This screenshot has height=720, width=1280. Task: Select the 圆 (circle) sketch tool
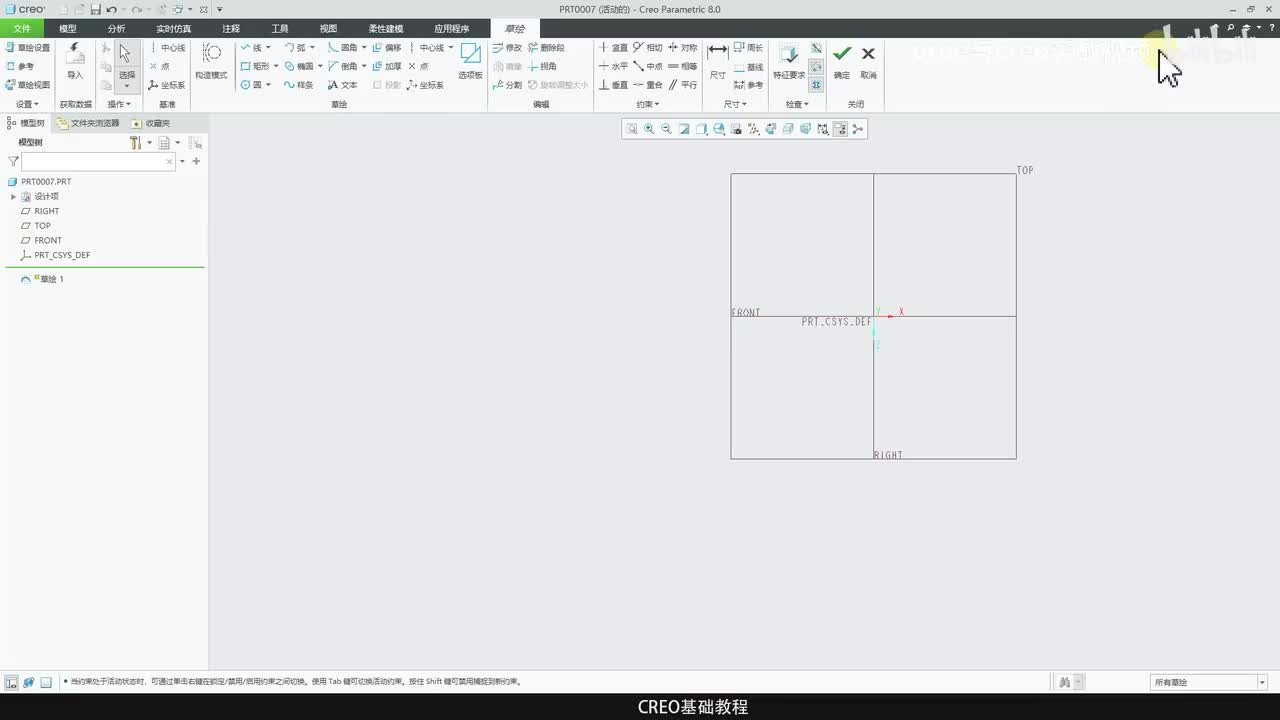(251, 85)
